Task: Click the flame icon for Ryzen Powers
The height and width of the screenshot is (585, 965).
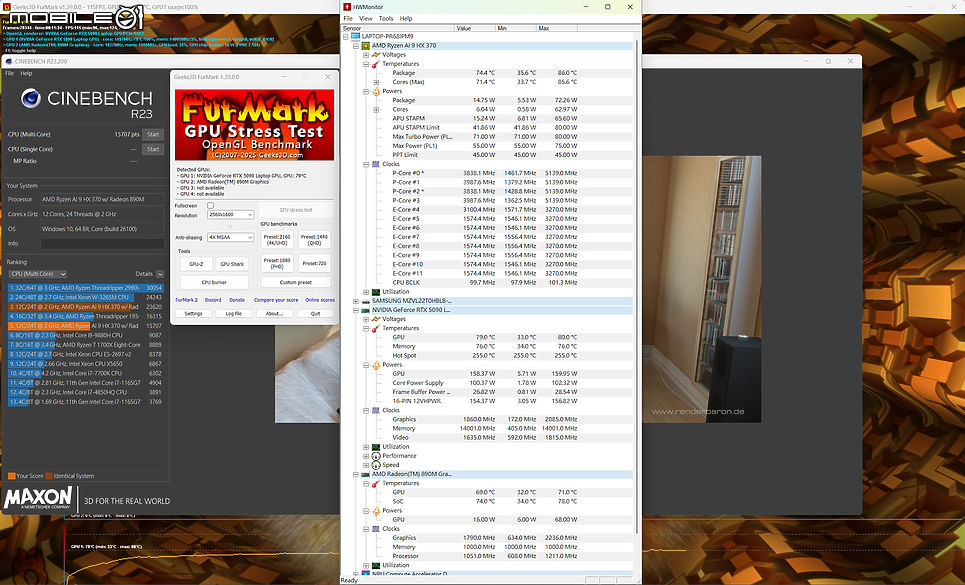Action: click(x=375, y=91)
